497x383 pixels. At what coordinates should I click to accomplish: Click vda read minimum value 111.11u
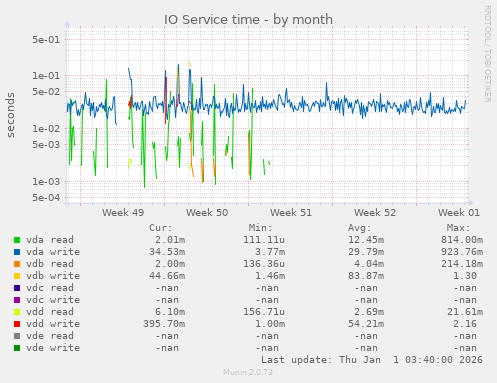(264, 240)
